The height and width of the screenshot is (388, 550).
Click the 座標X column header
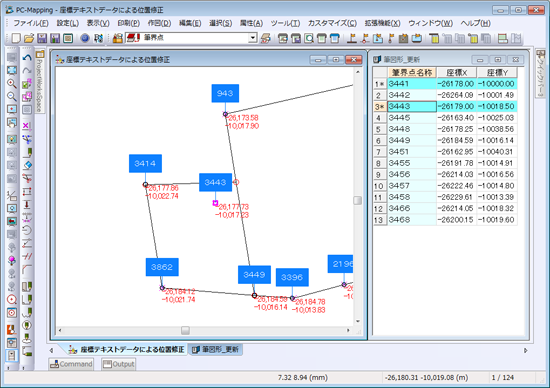click(457, 73)
